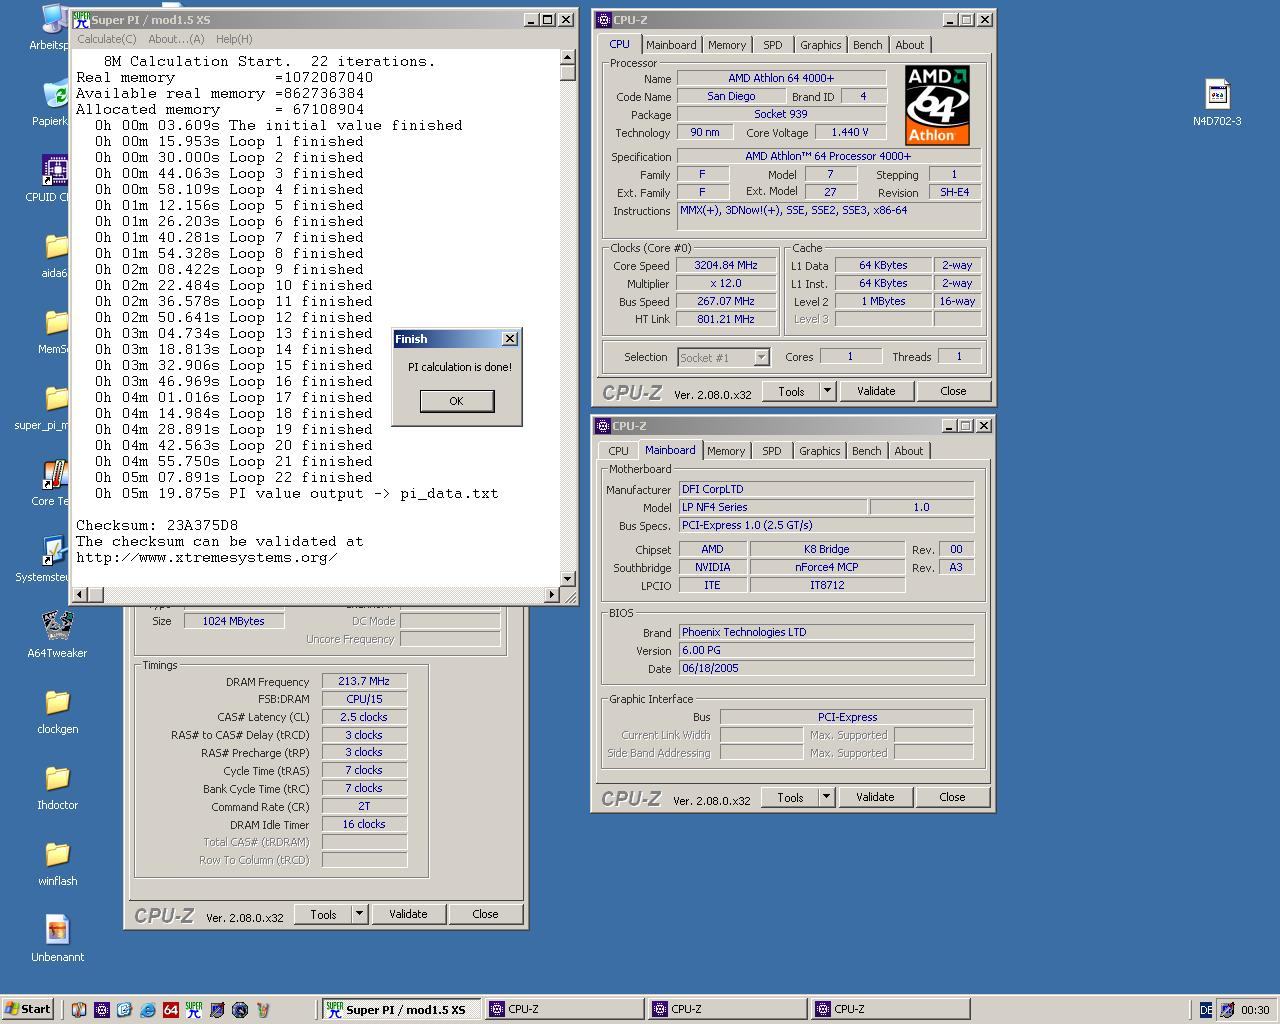Open SPD tab in the motherboard CPU-Z window

772,451
